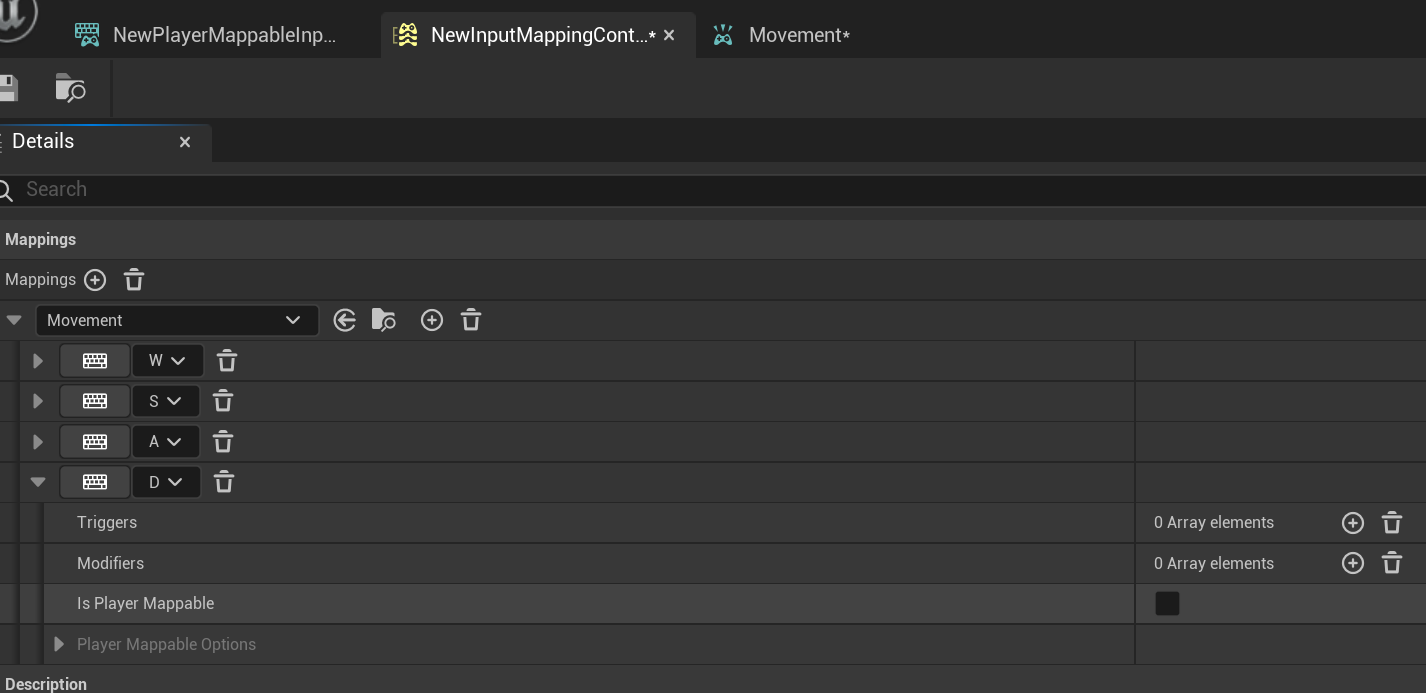This screenshot has width=1426, height=693.
Task: Click the Browse to Asset toolbar icon
Action: [70, 88]
